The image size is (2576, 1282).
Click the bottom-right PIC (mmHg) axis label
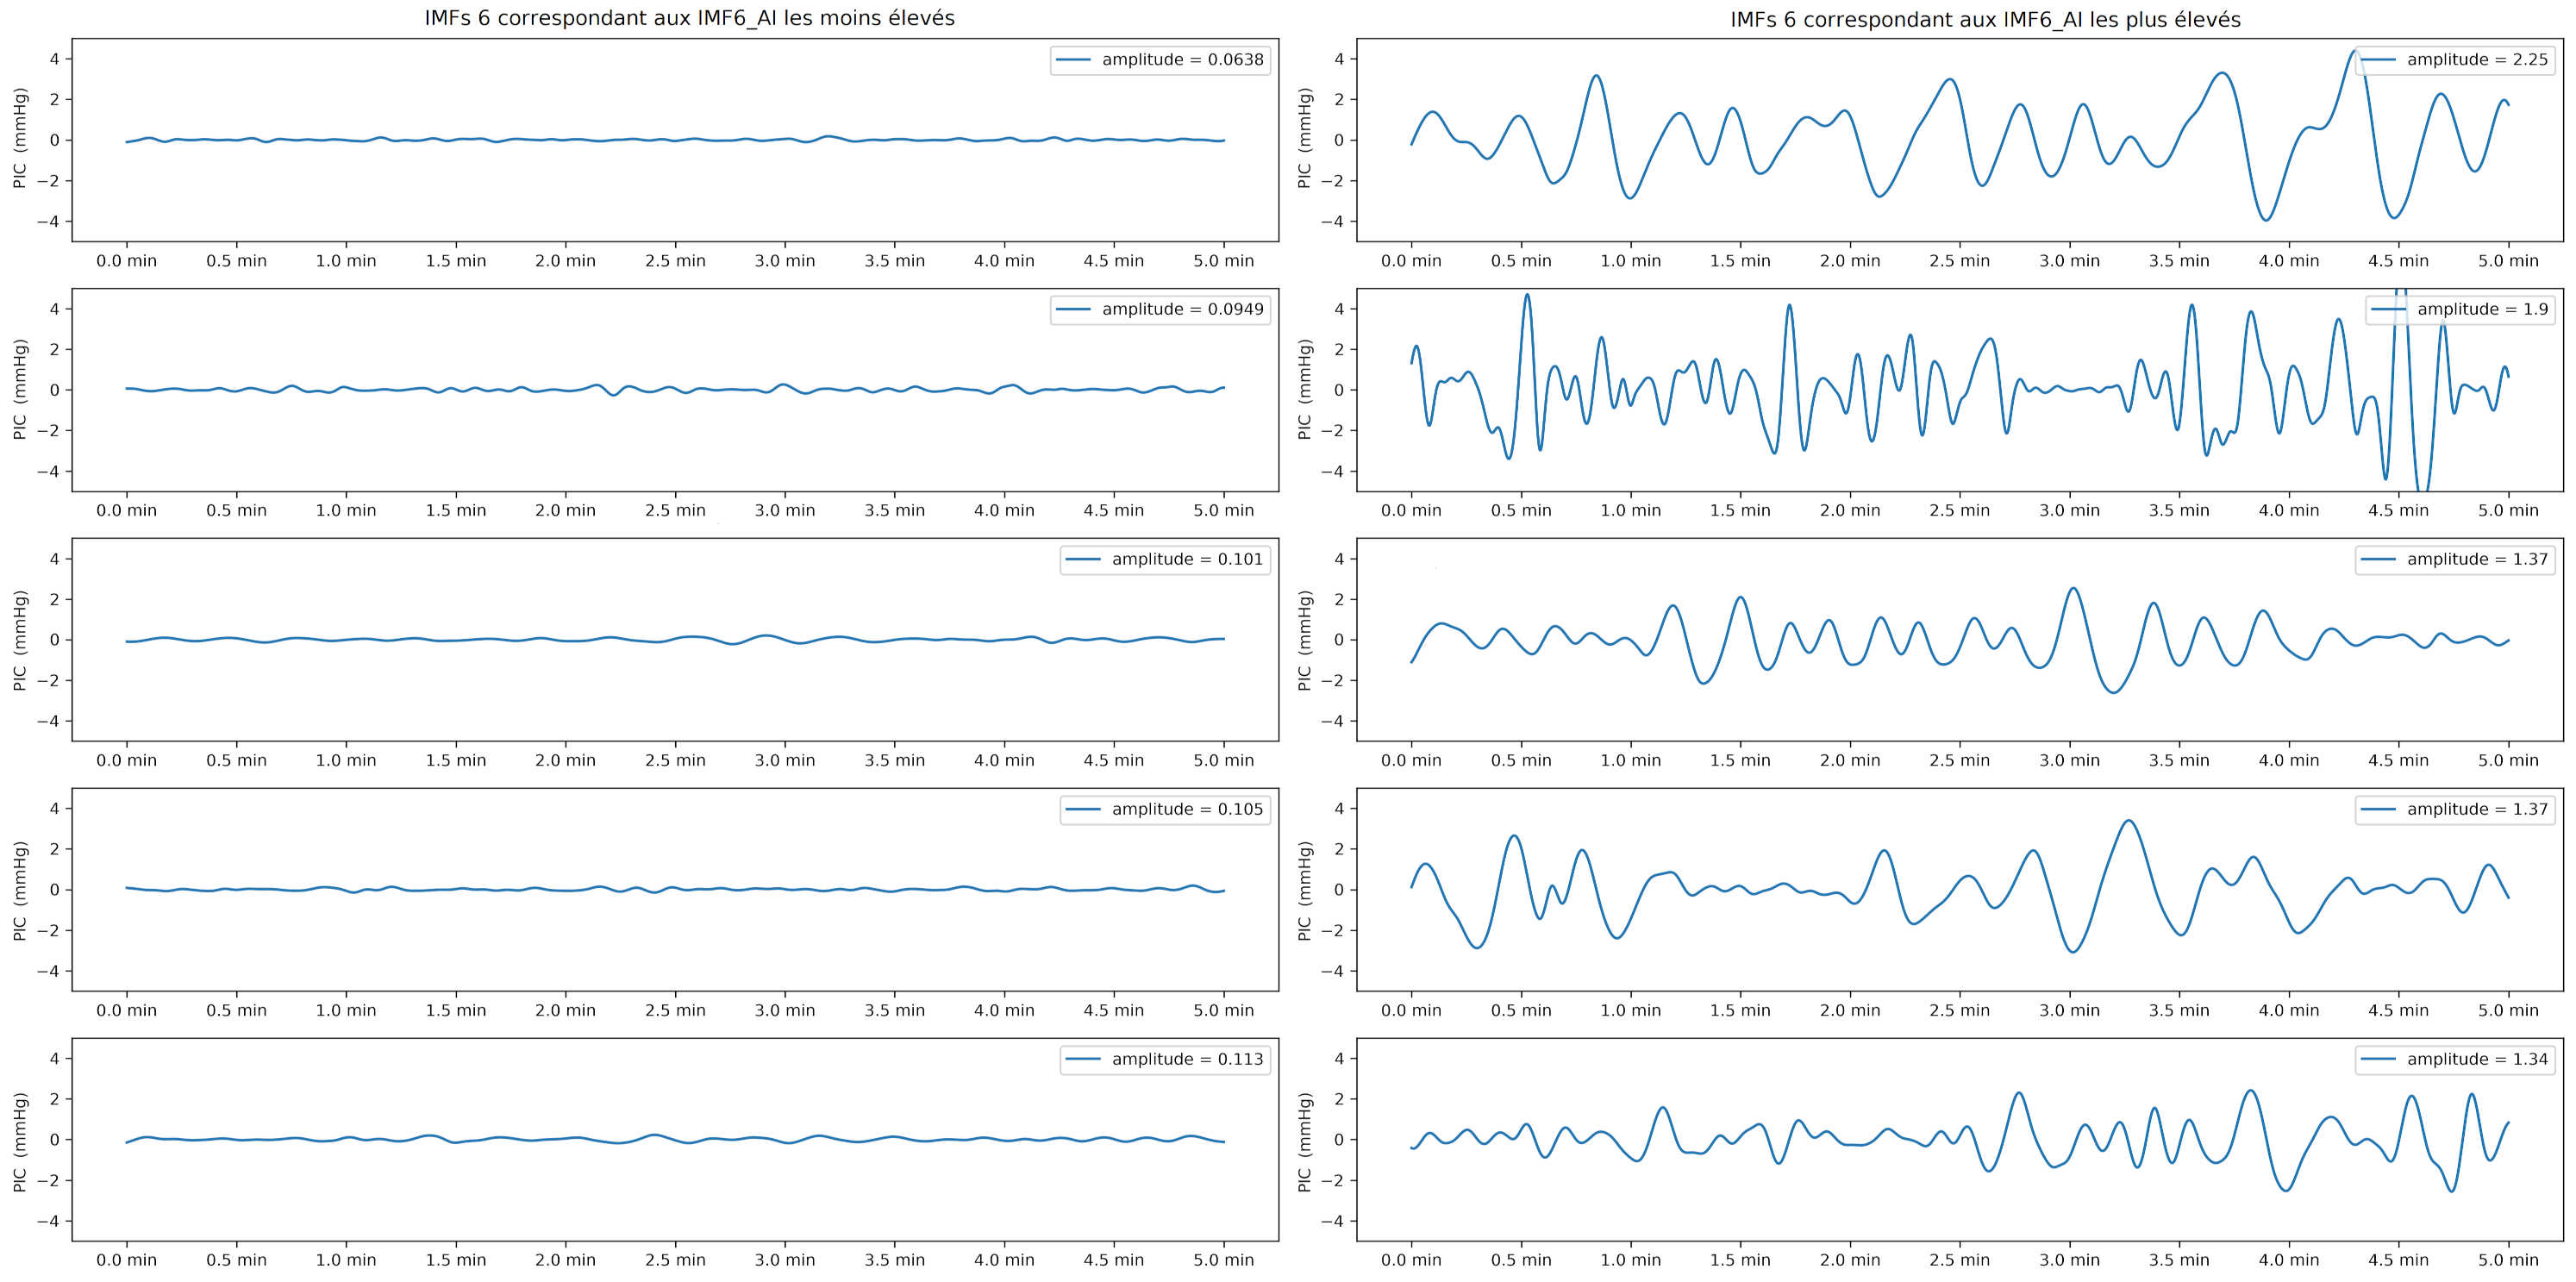pyautogui.click(x=1304, y=1141)
